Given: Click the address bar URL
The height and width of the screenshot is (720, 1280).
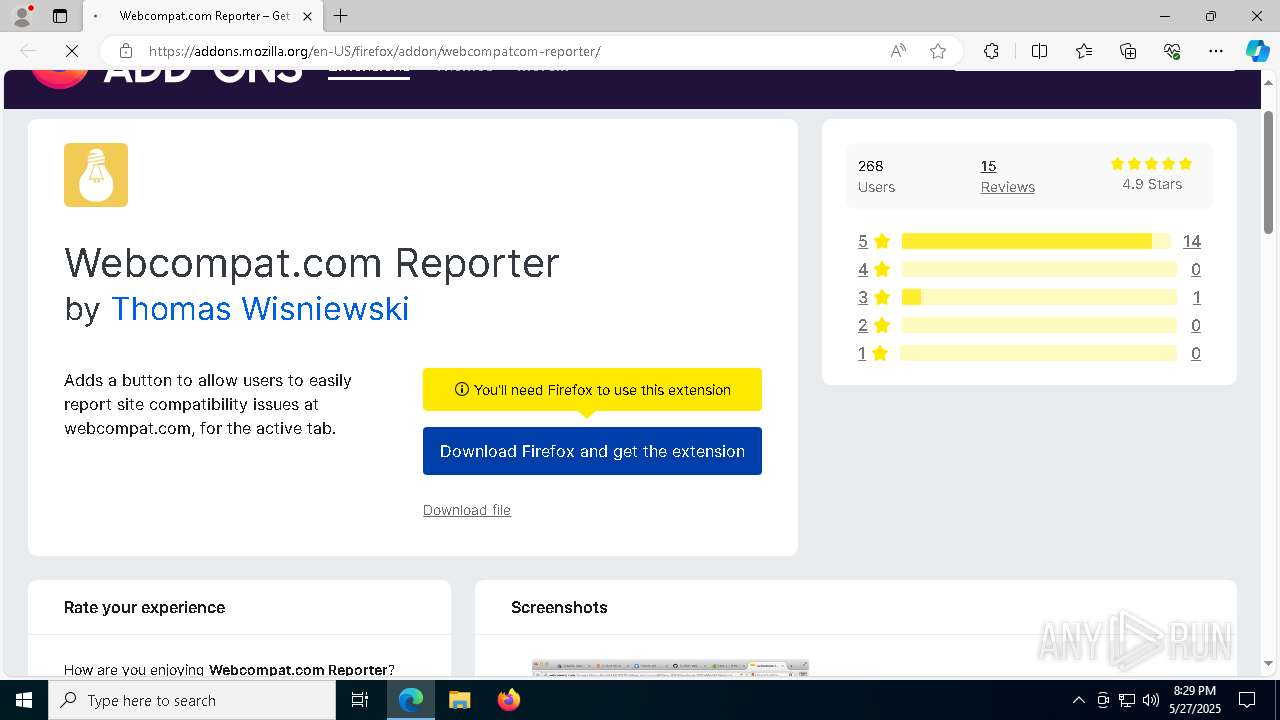Looking at the screenshot, I should point(374,51).
